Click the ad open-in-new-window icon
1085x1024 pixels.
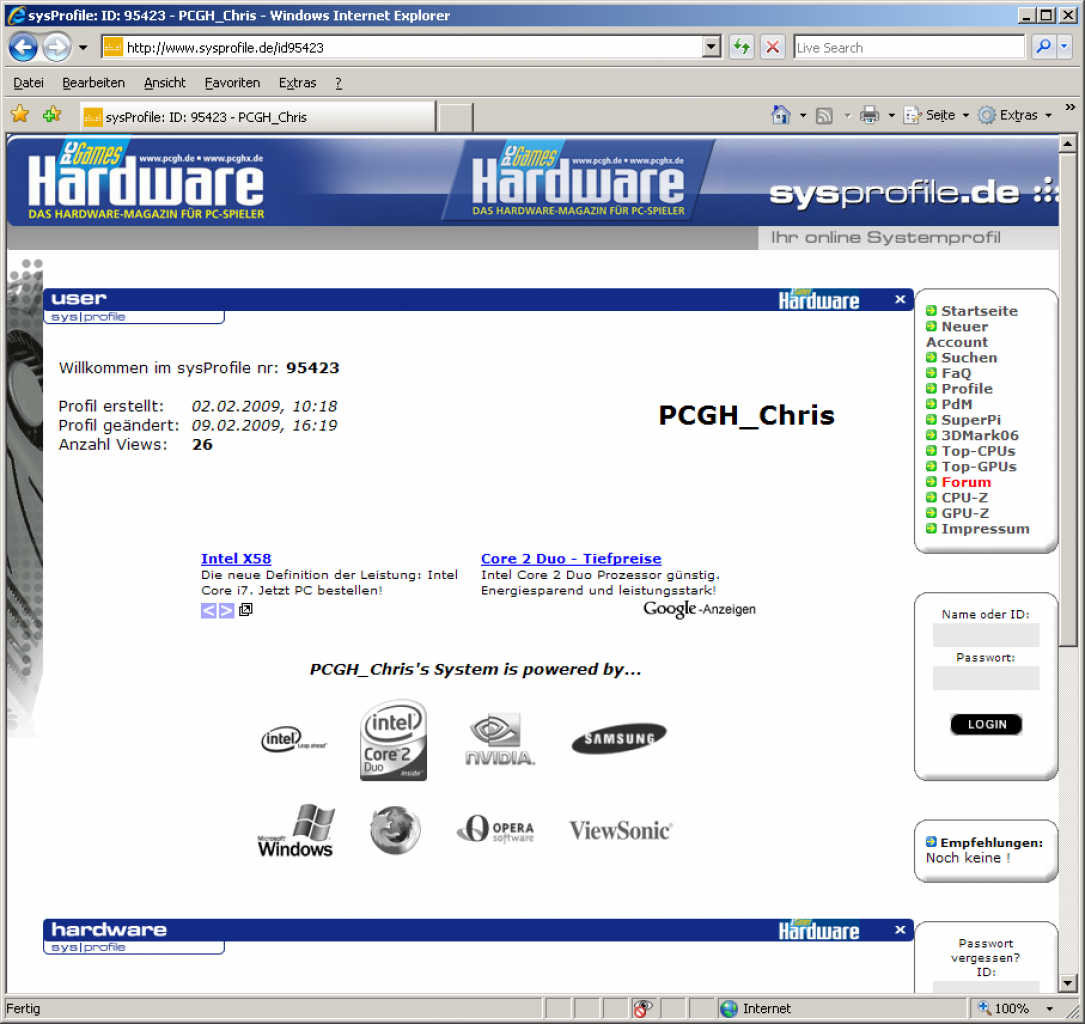(246, 610)
